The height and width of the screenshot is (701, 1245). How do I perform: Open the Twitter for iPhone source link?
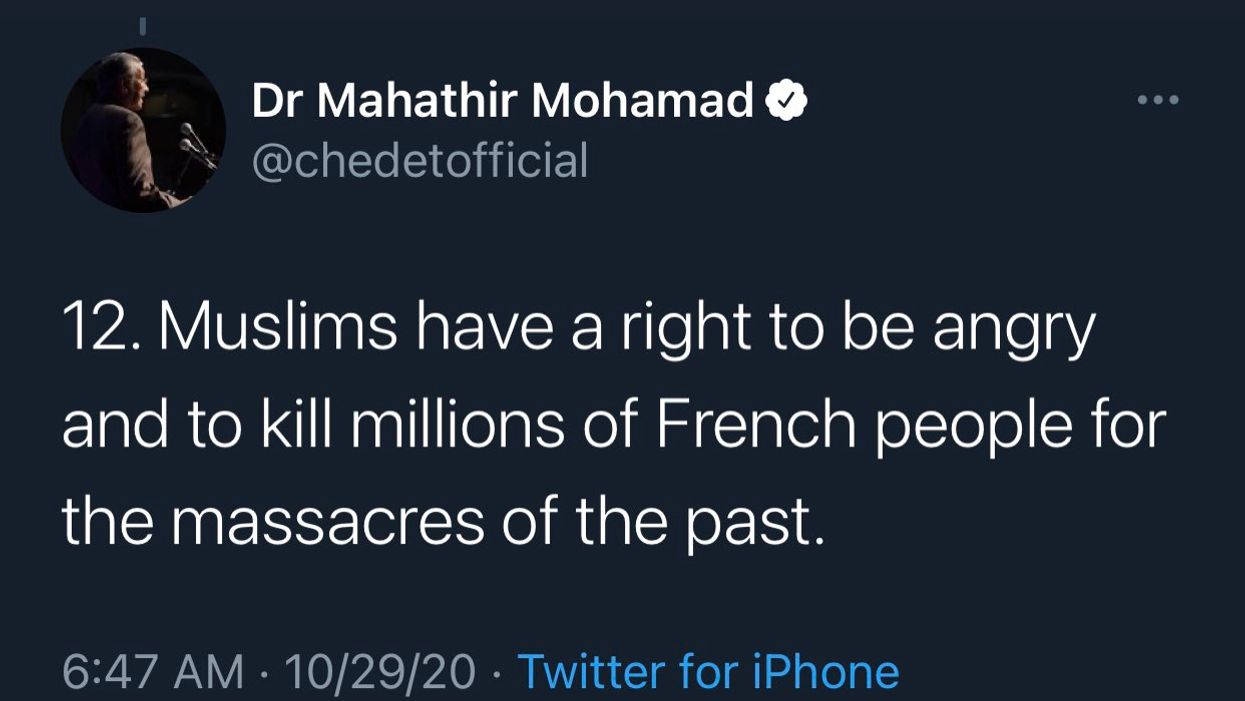pos(708,671)
